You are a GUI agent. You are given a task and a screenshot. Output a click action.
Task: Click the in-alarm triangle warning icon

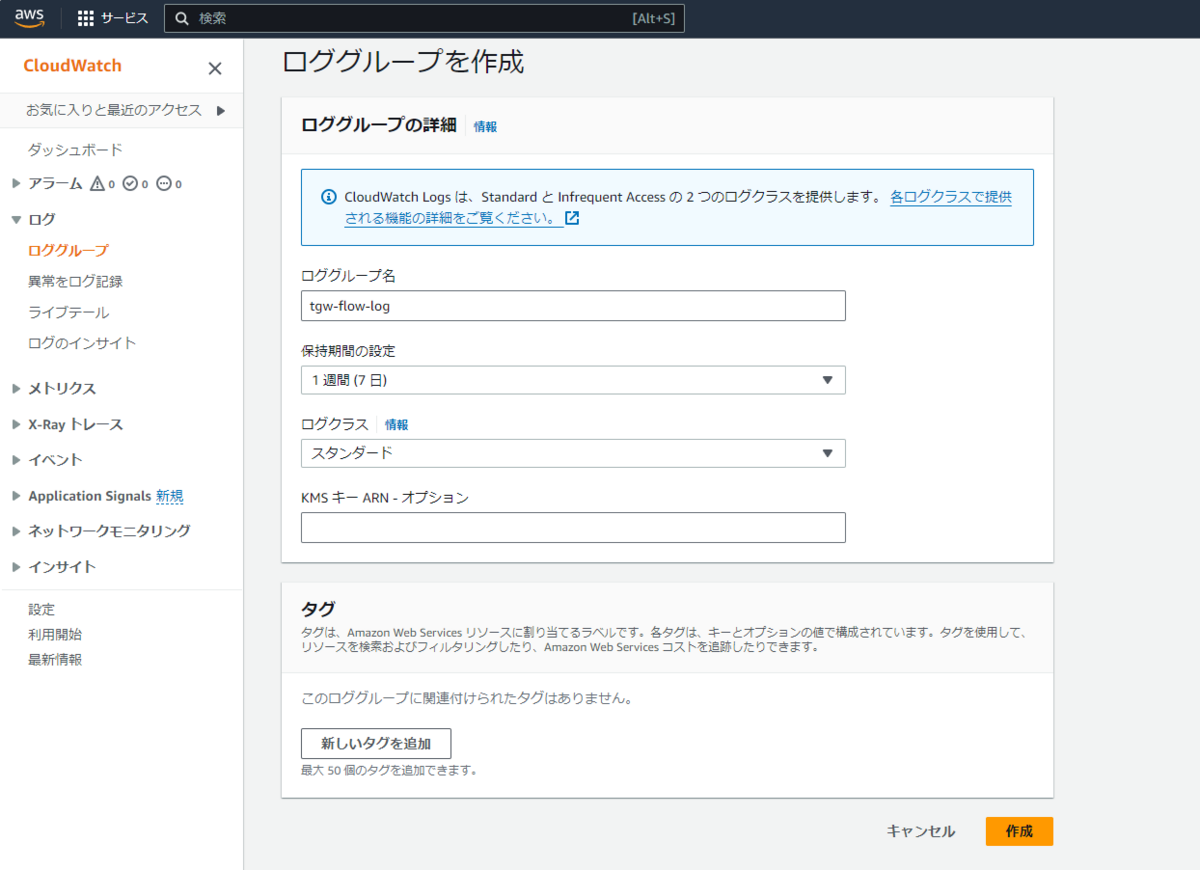click(x=97, y=184)
